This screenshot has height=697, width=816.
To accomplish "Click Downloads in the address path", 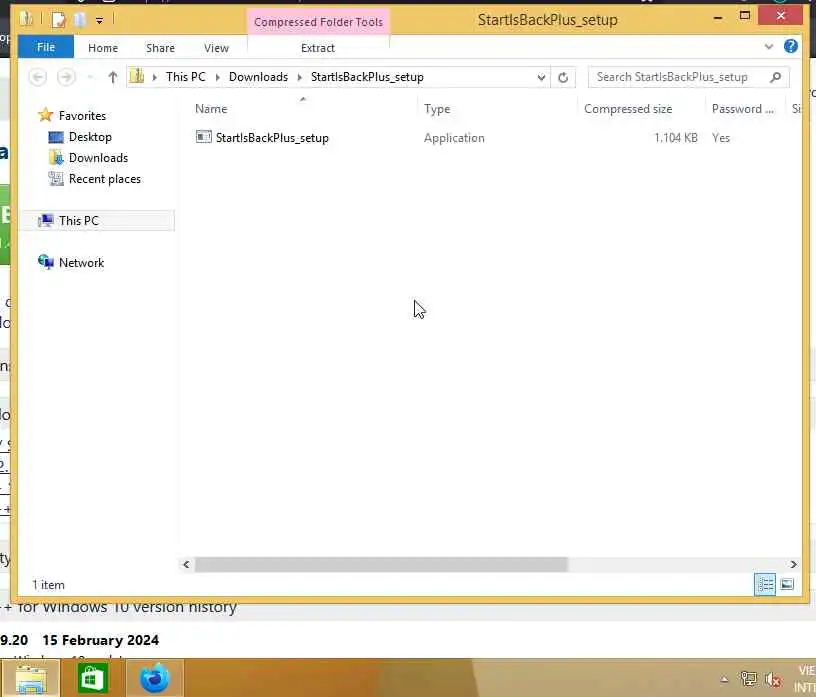I will (258, 77).
